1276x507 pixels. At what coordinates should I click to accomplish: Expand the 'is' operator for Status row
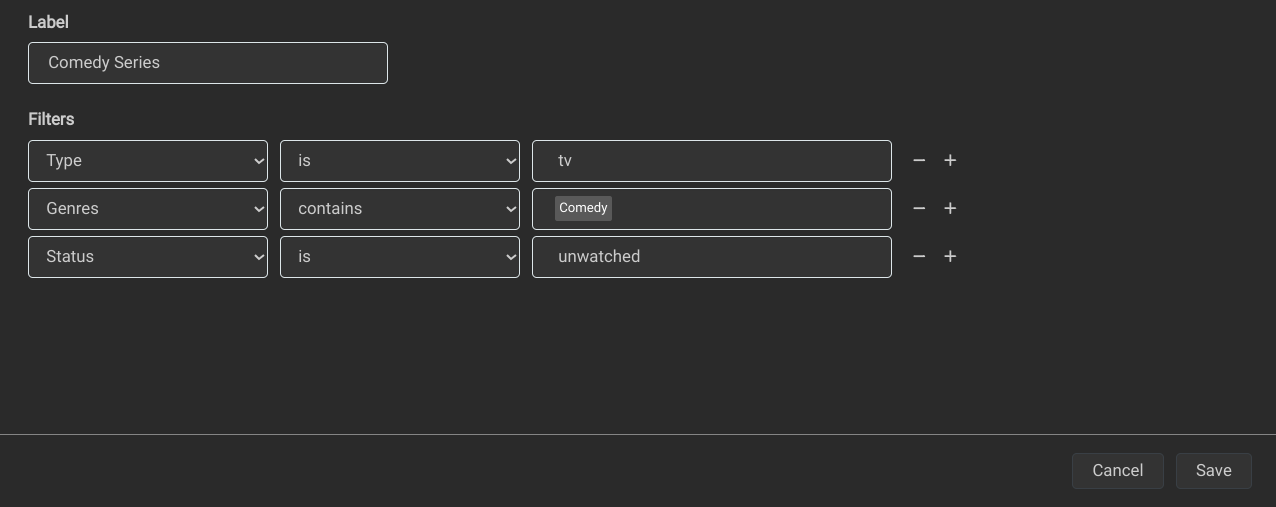pyautogui.click(x=399, y=257)
